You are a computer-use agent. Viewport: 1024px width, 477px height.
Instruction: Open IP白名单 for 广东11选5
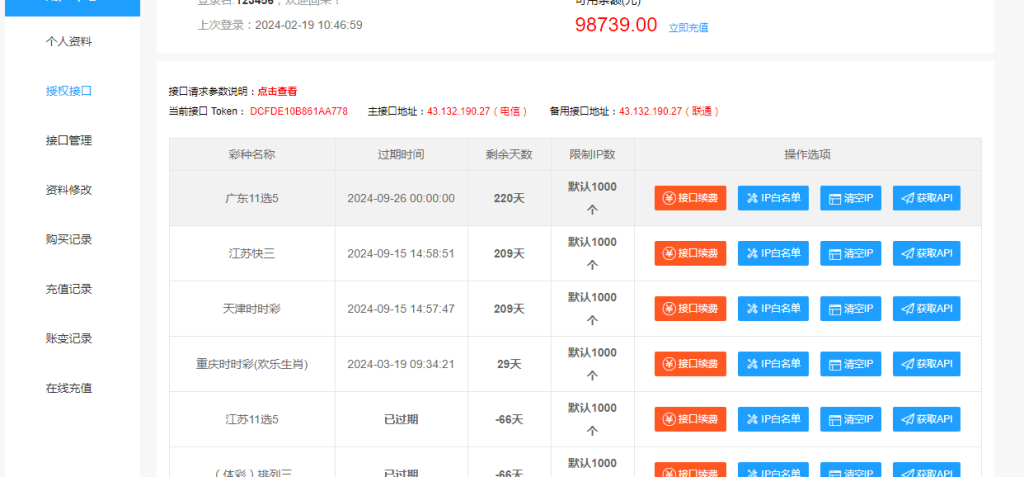coord(773,198)
